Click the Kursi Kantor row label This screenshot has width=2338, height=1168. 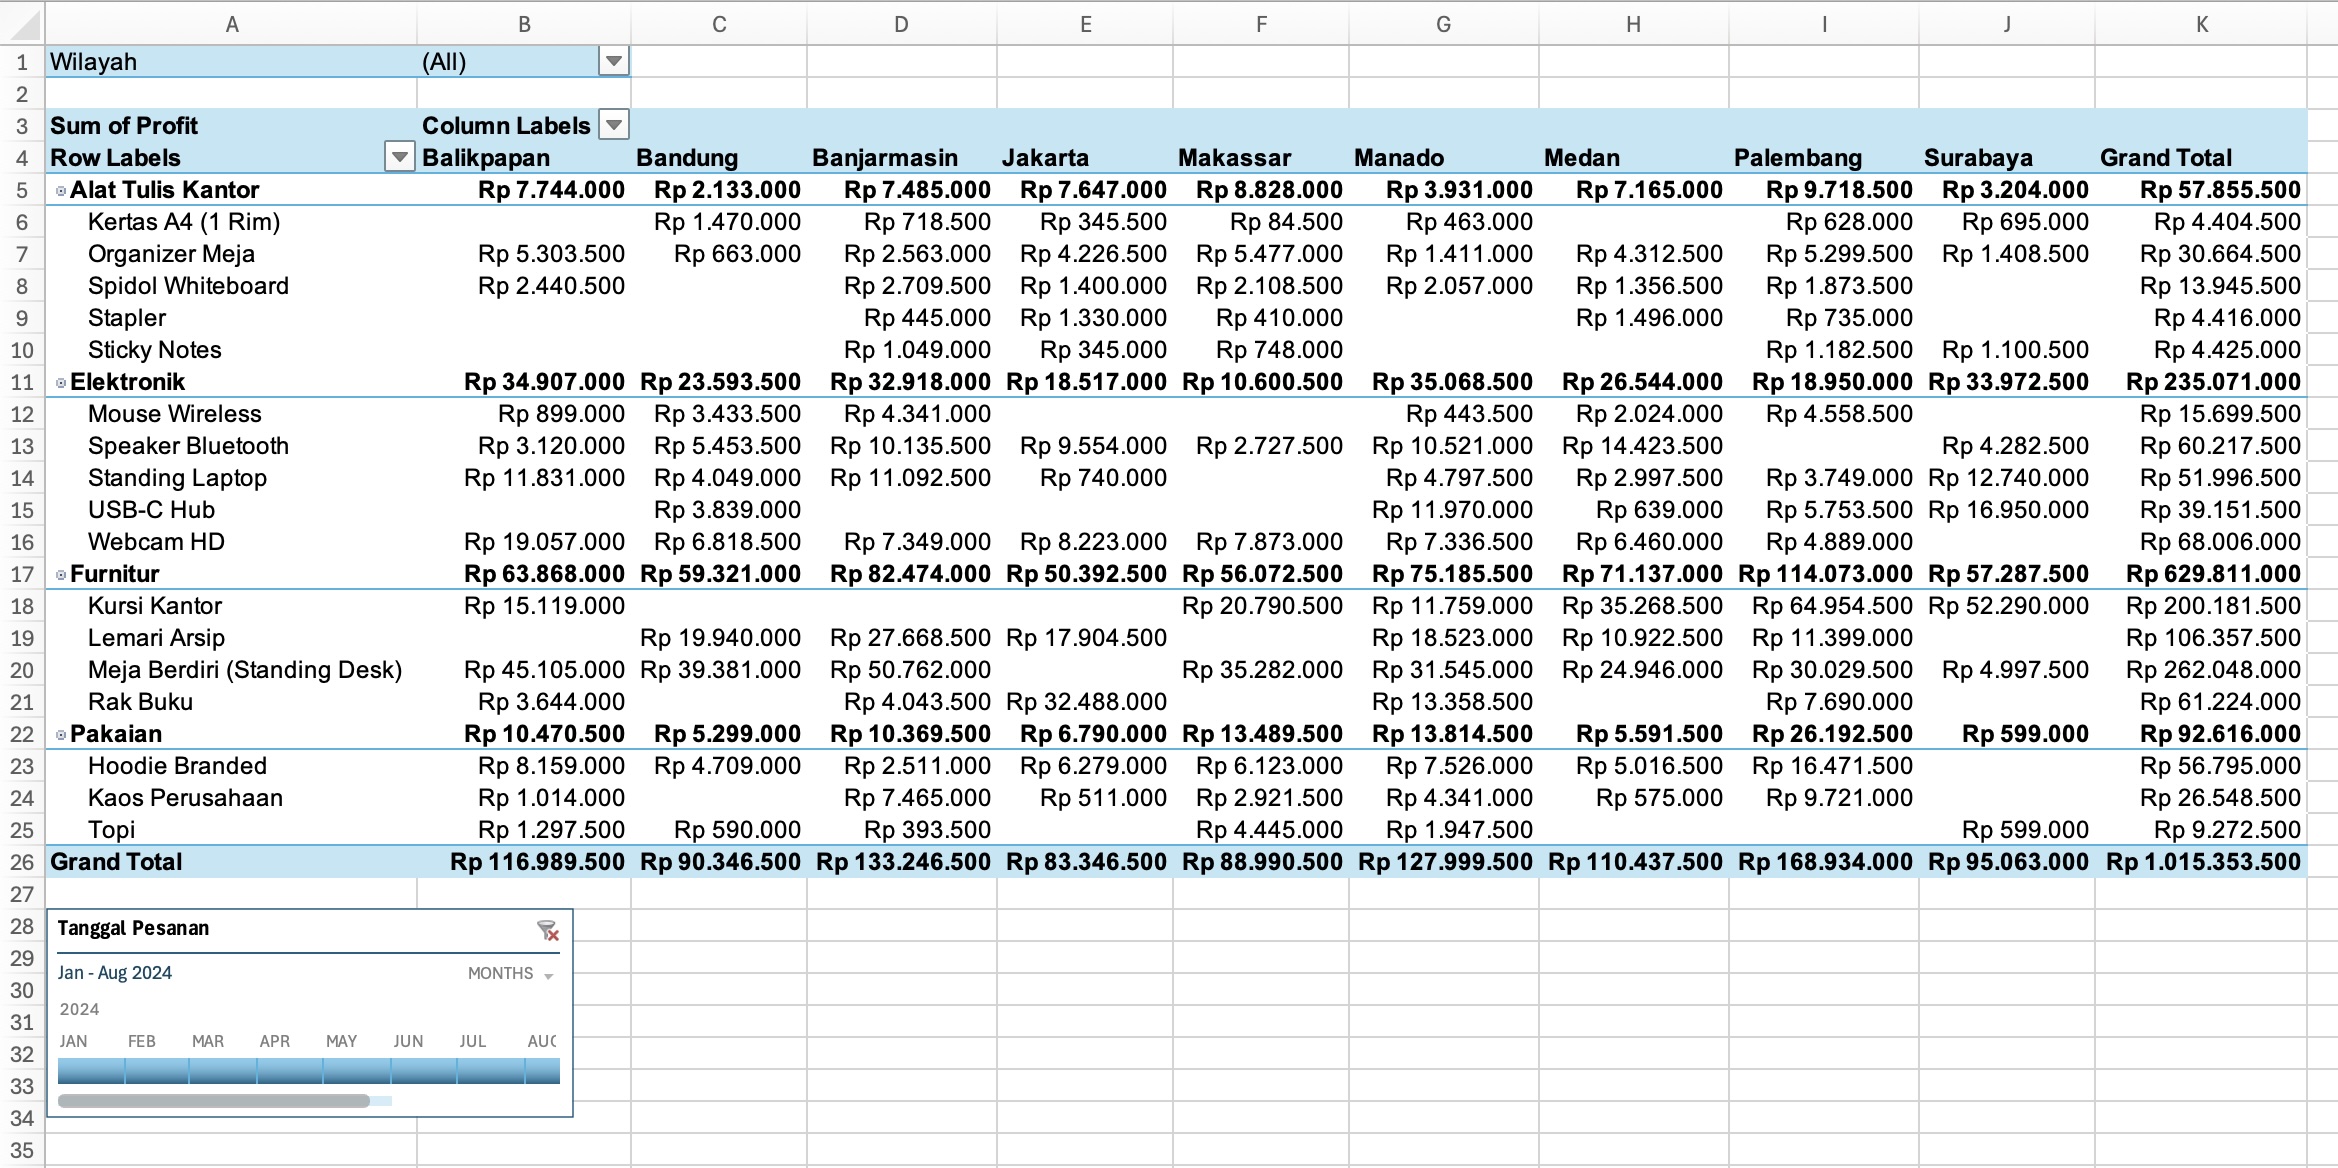(x=155, y=606)
